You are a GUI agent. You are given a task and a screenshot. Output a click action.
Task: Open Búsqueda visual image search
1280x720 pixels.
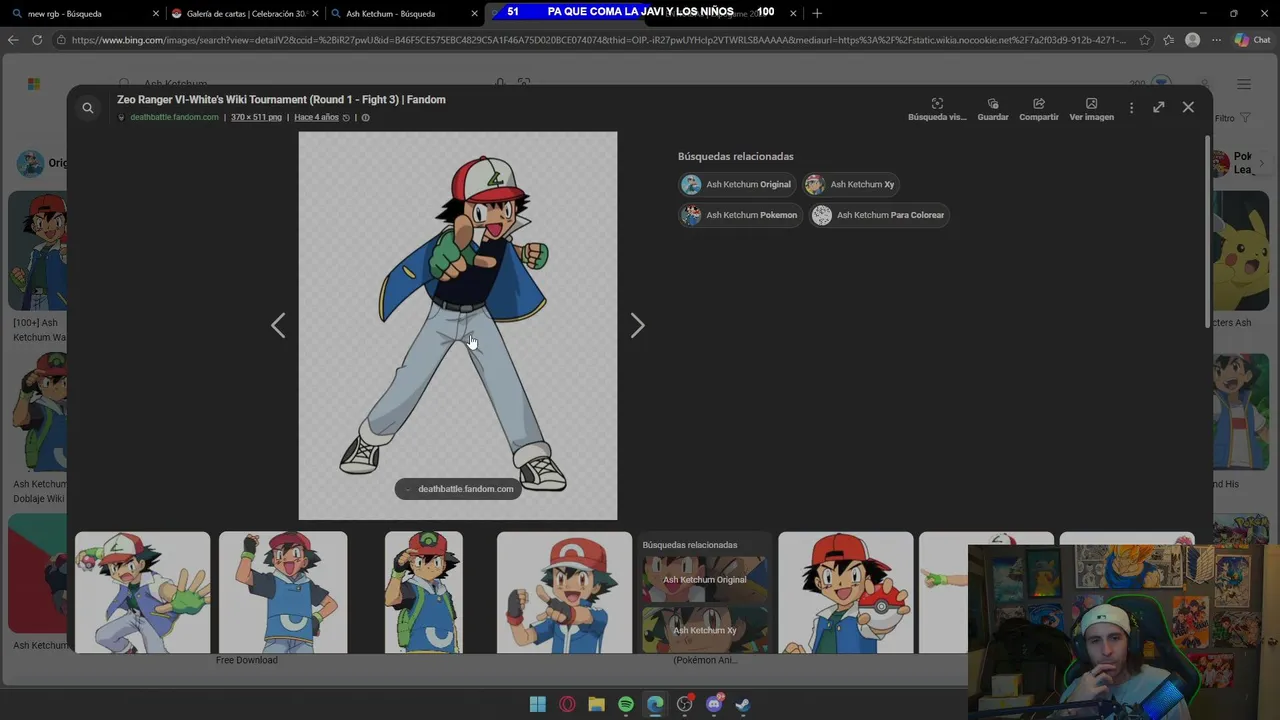coord(937,110)
